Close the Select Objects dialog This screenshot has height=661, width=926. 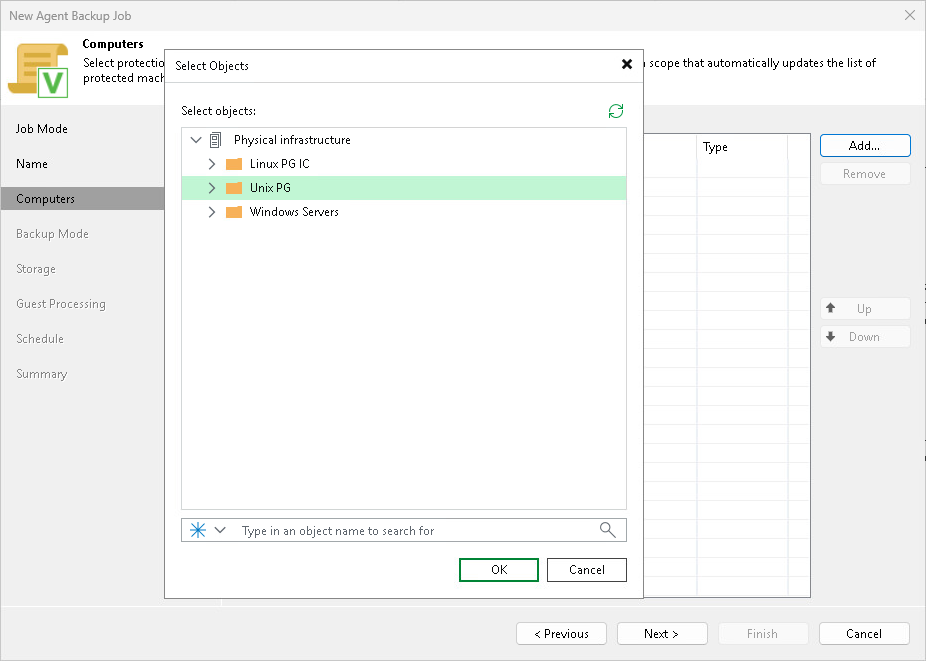pos(627,64)
